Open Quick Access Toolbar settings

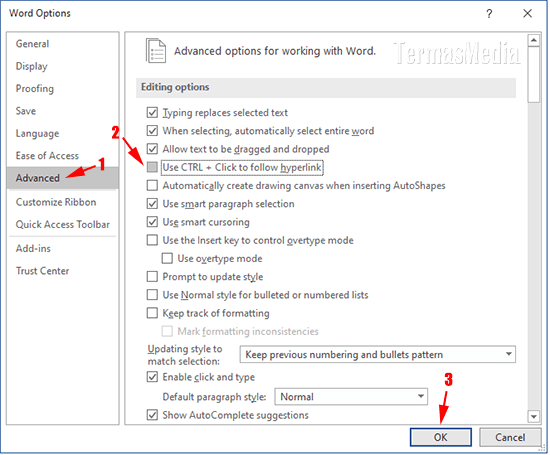(x=63, y=225)
